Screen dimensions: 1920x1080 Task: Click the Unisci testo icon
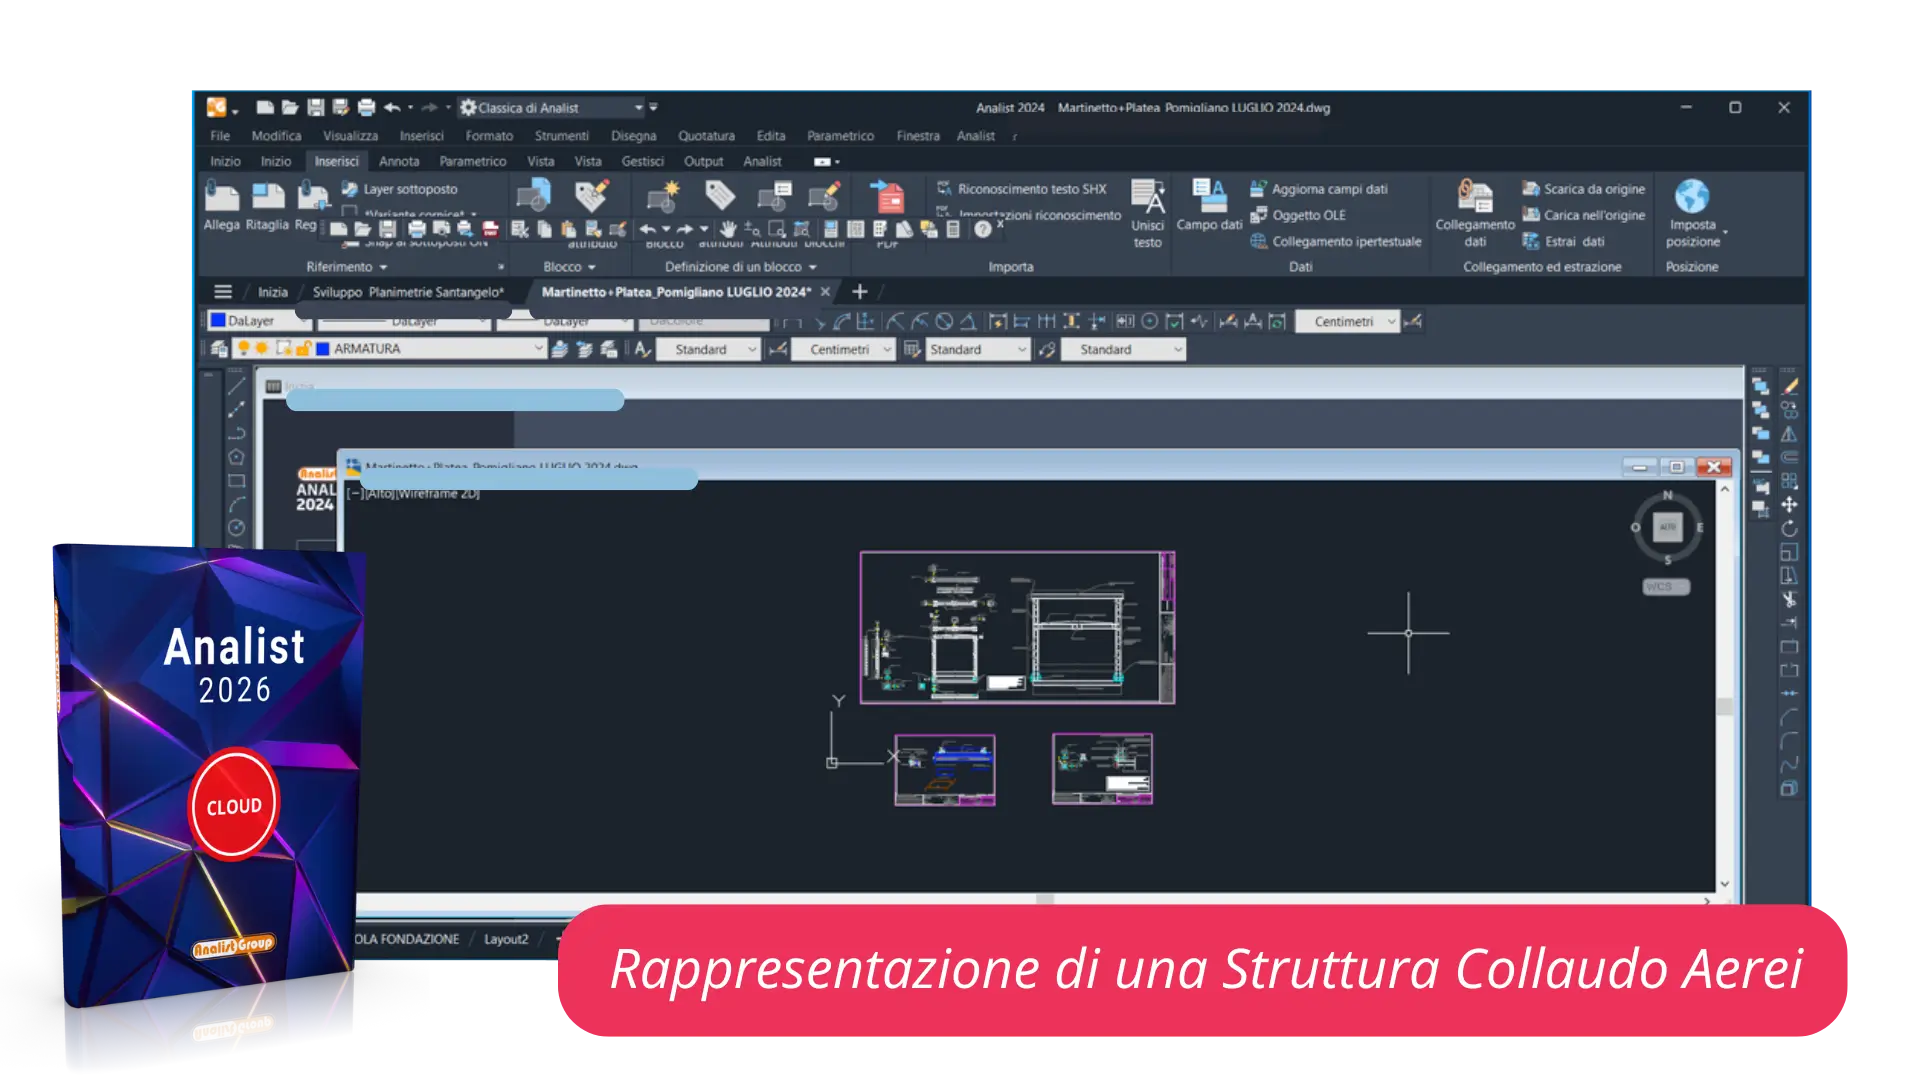click(1147, 196)
